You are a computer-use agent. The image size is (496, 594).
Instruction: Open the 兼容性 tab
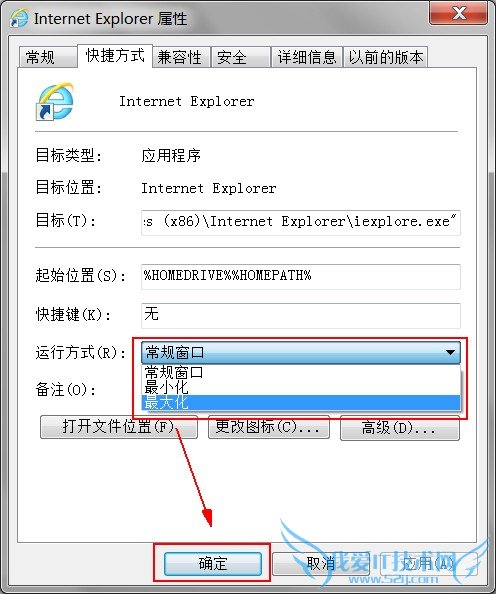(x=181, y=58)
